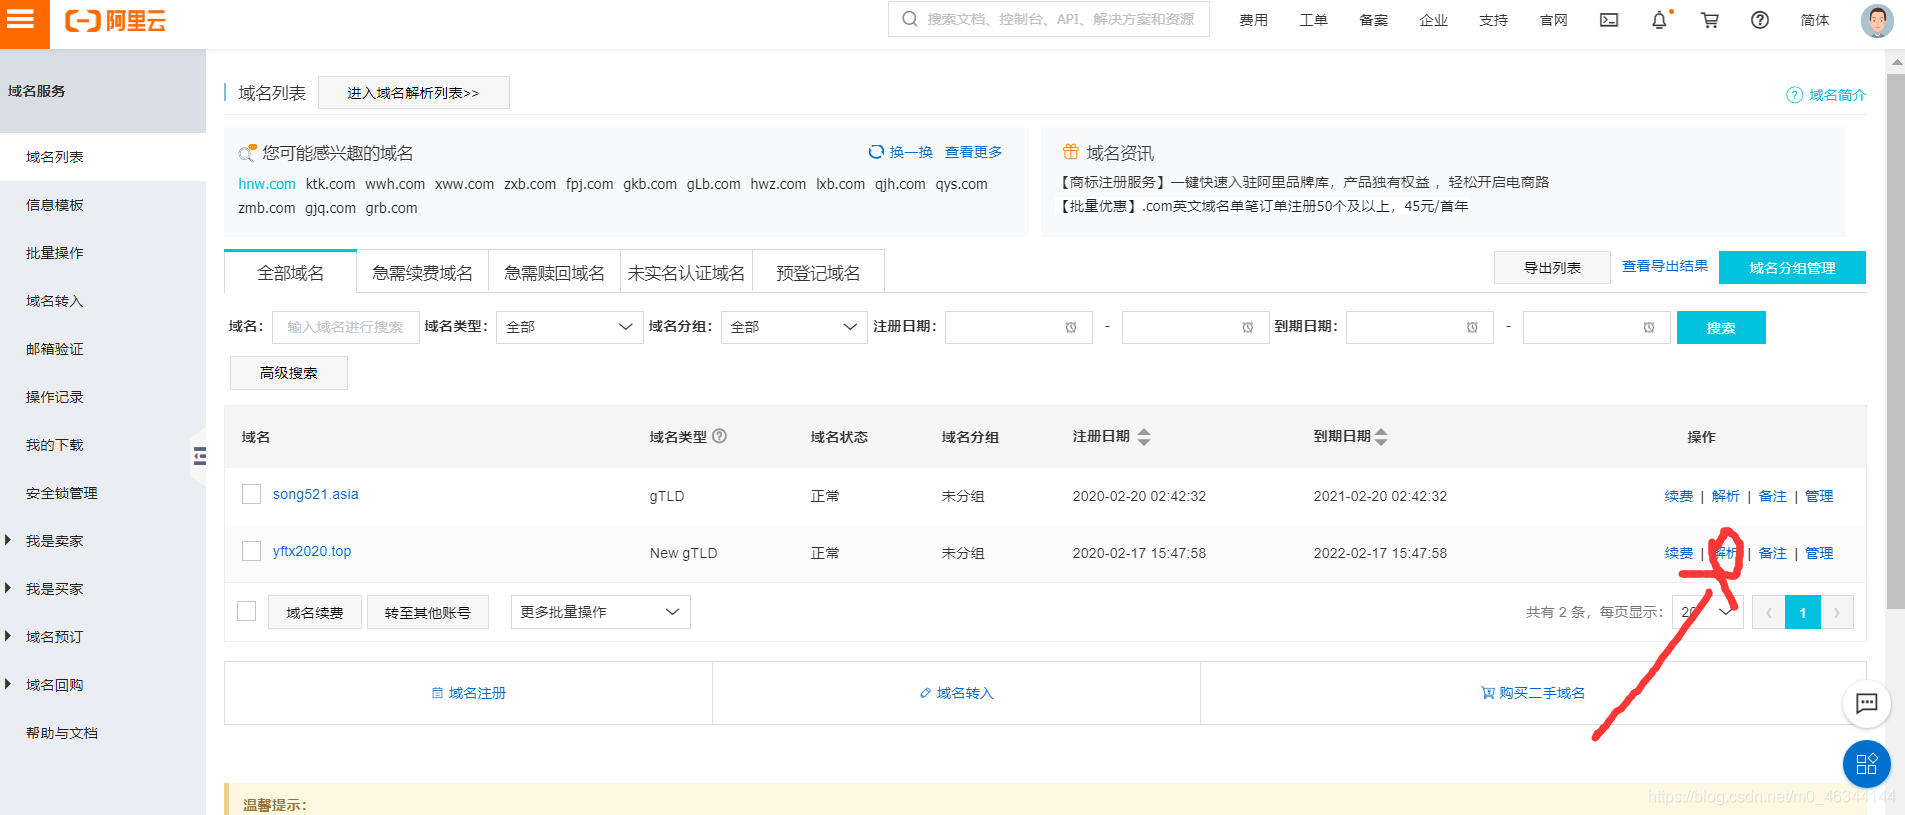
Task: Click the search magnifier icon in top bar
Action: click(909, 19)
